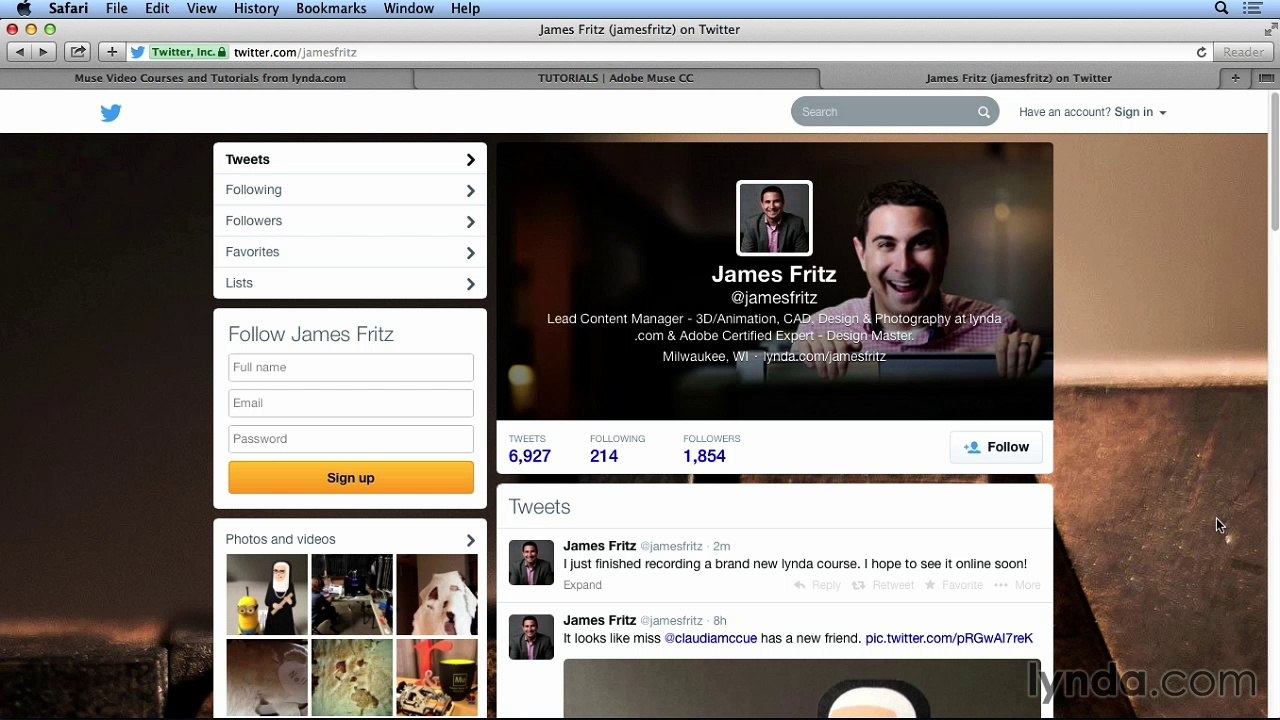Image resolution: width=1280 pixels, height=720 pixels.
Task: Reload the page with the refresh icon
Action: click(1201, 52)
